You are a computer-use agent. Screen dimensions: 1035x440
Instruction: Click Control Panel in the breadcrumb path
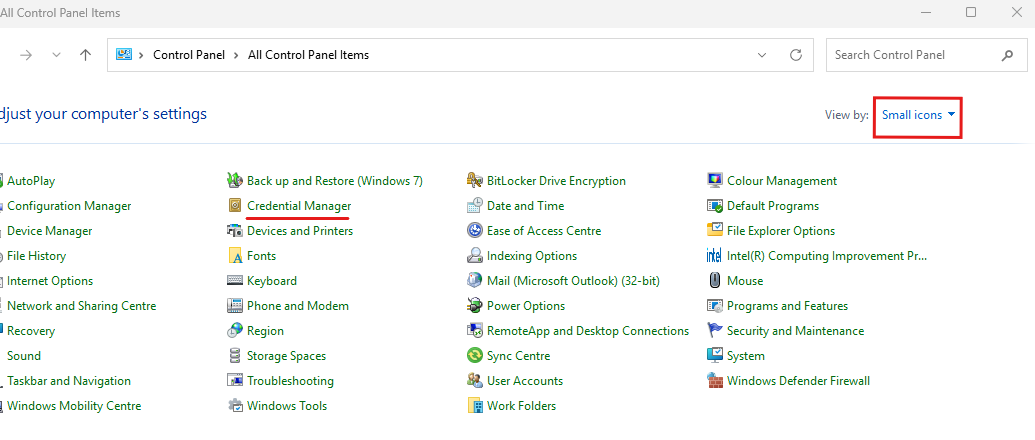(190, 55)
